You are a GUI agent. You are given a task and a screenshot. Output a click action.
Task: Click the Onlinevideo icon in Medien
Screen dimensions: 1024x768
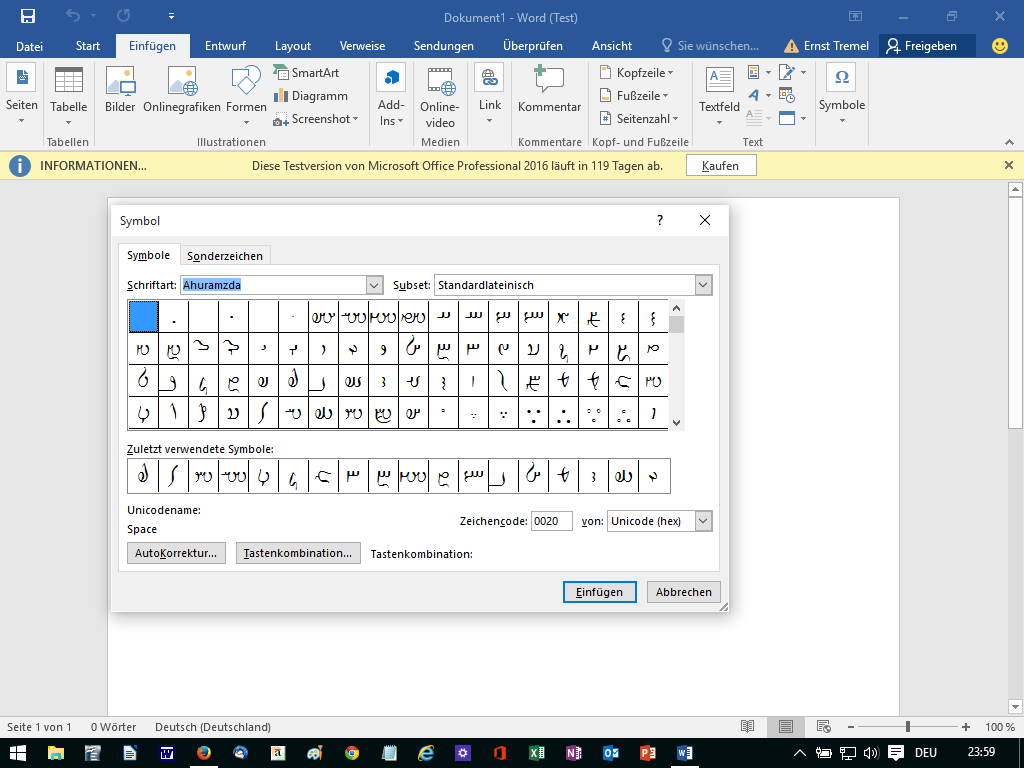click(440, 82)
